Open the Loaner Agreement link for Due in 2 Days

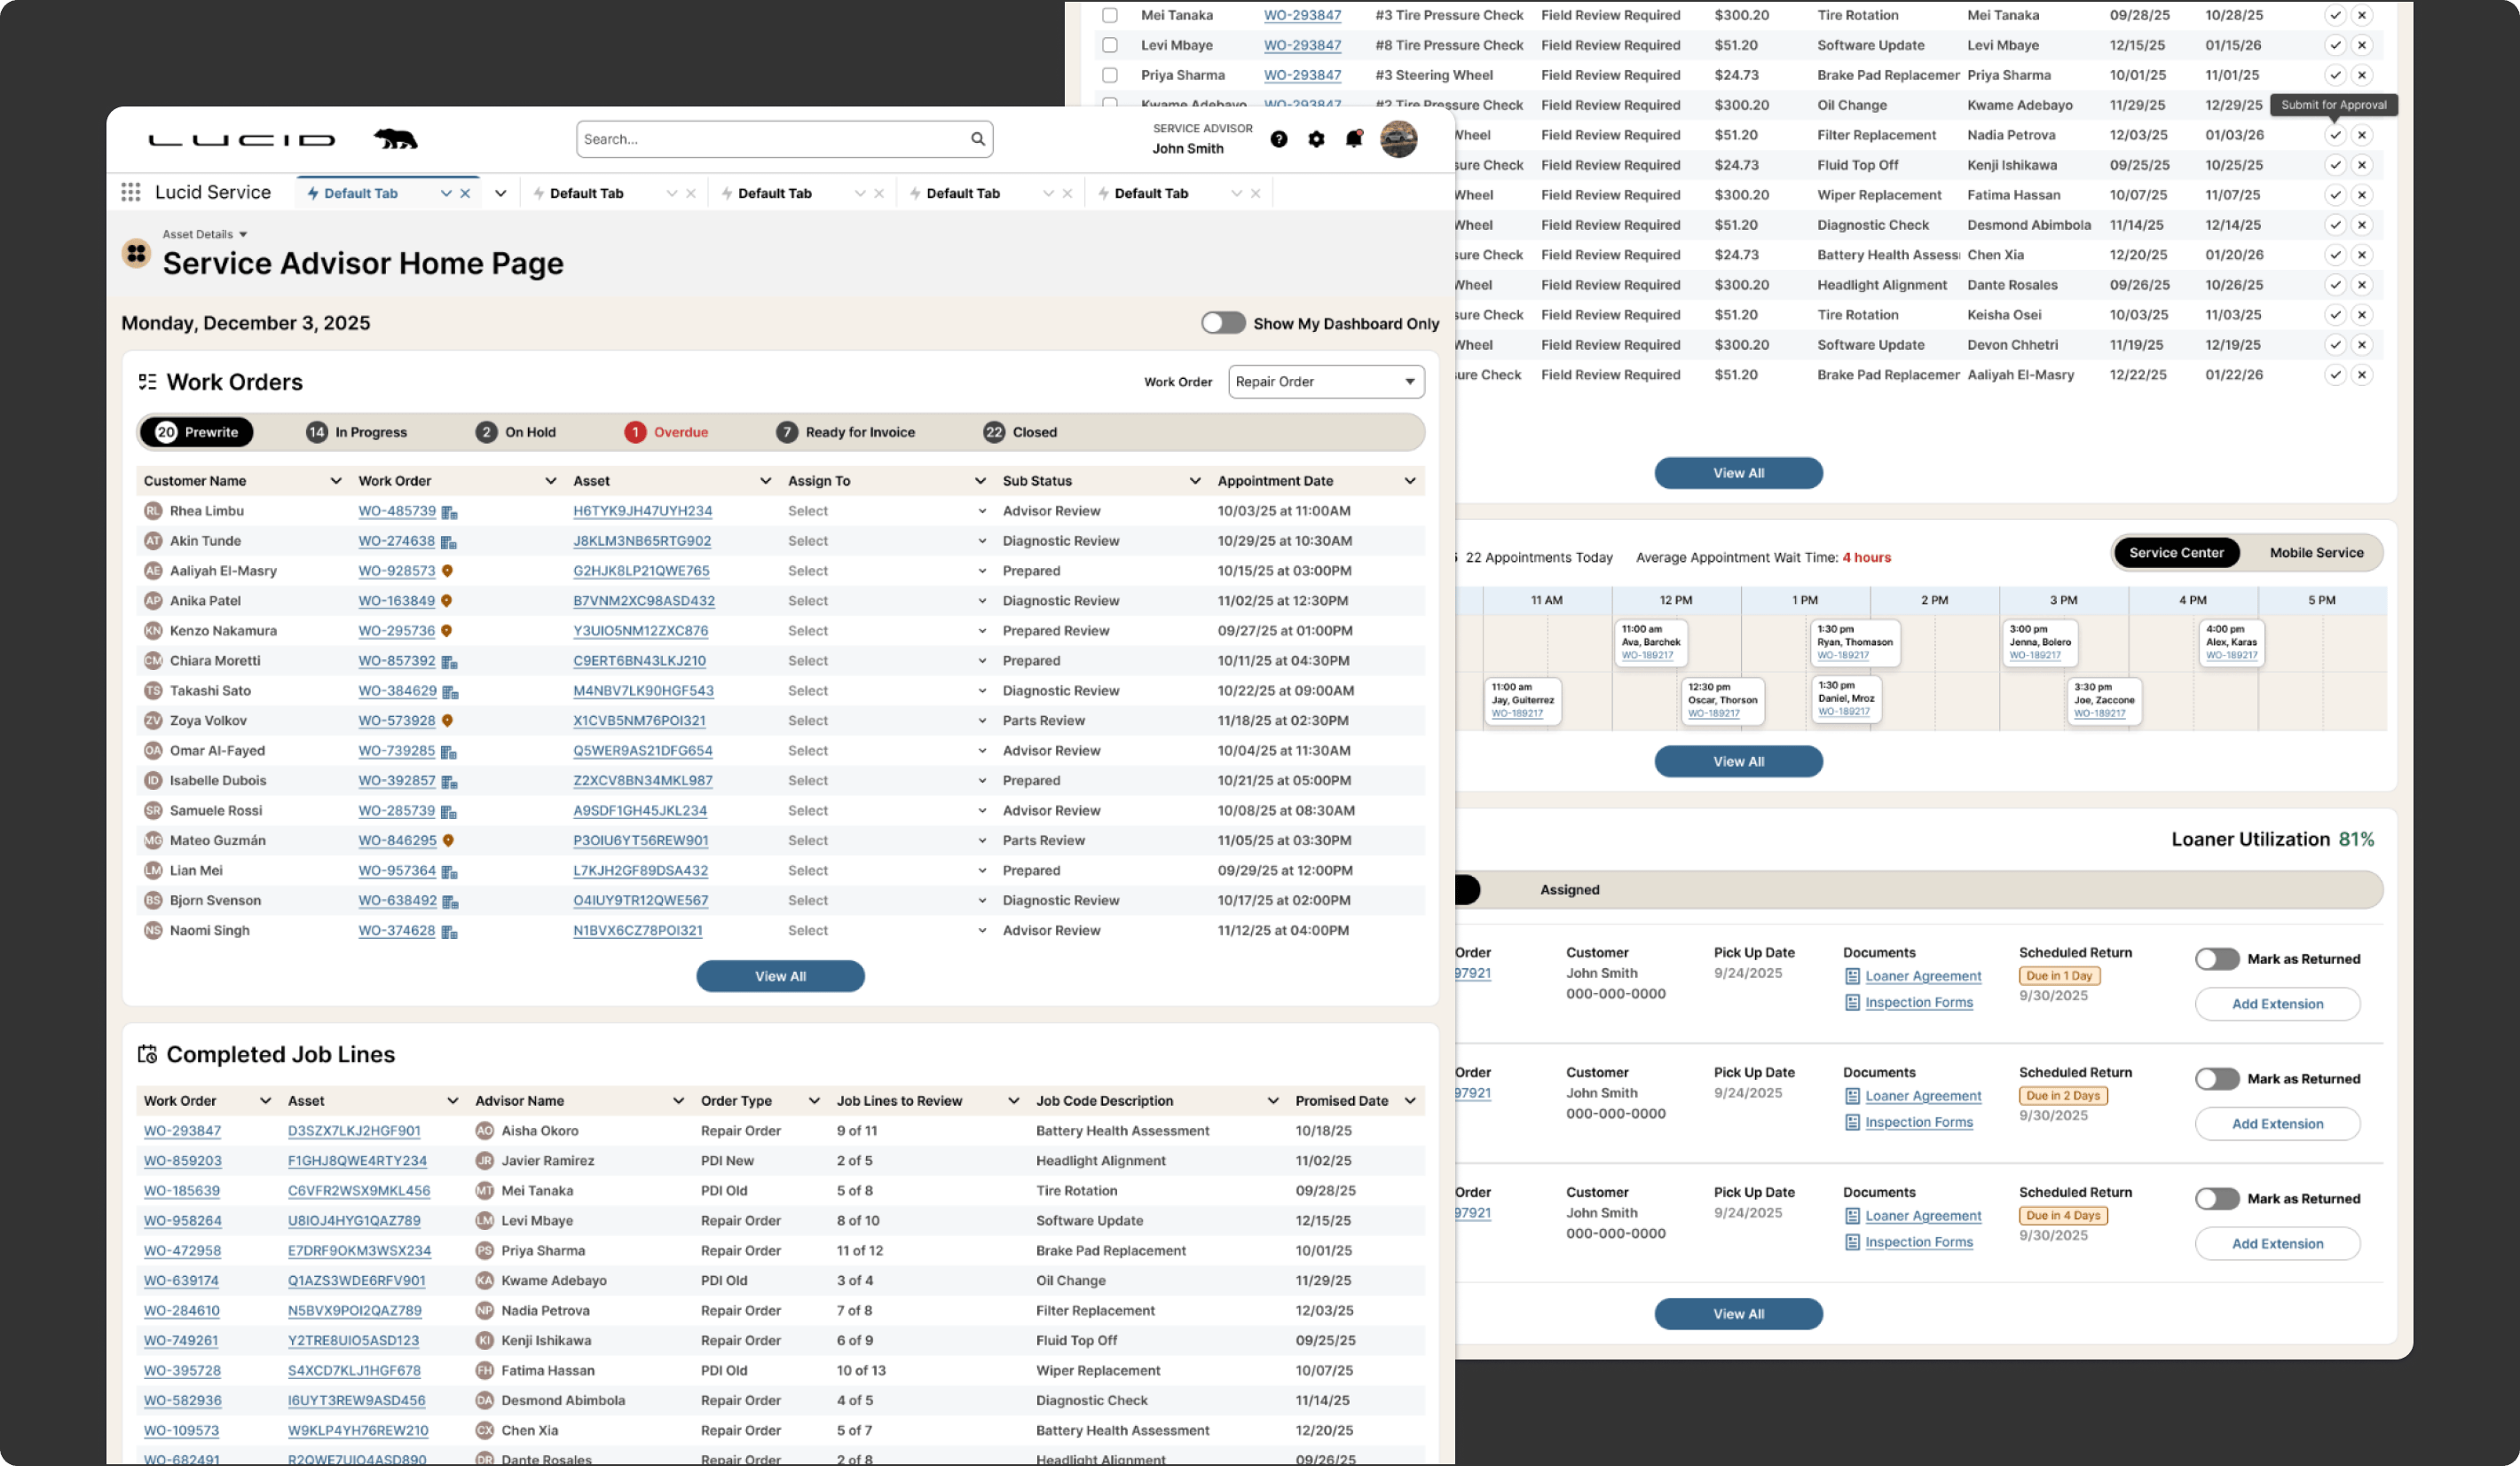[1922, 1096]
